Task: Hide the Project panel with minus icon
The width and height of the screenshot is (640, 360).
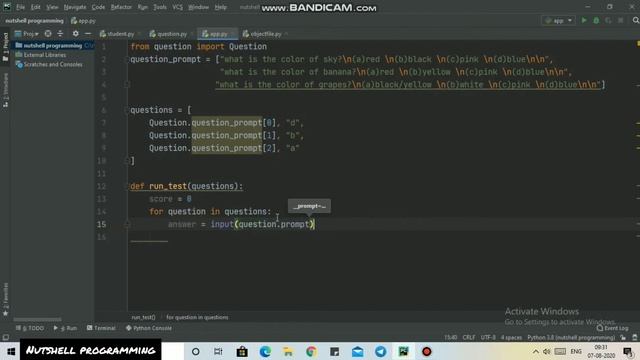Action: pyautogui.click(x=88, y=34)
